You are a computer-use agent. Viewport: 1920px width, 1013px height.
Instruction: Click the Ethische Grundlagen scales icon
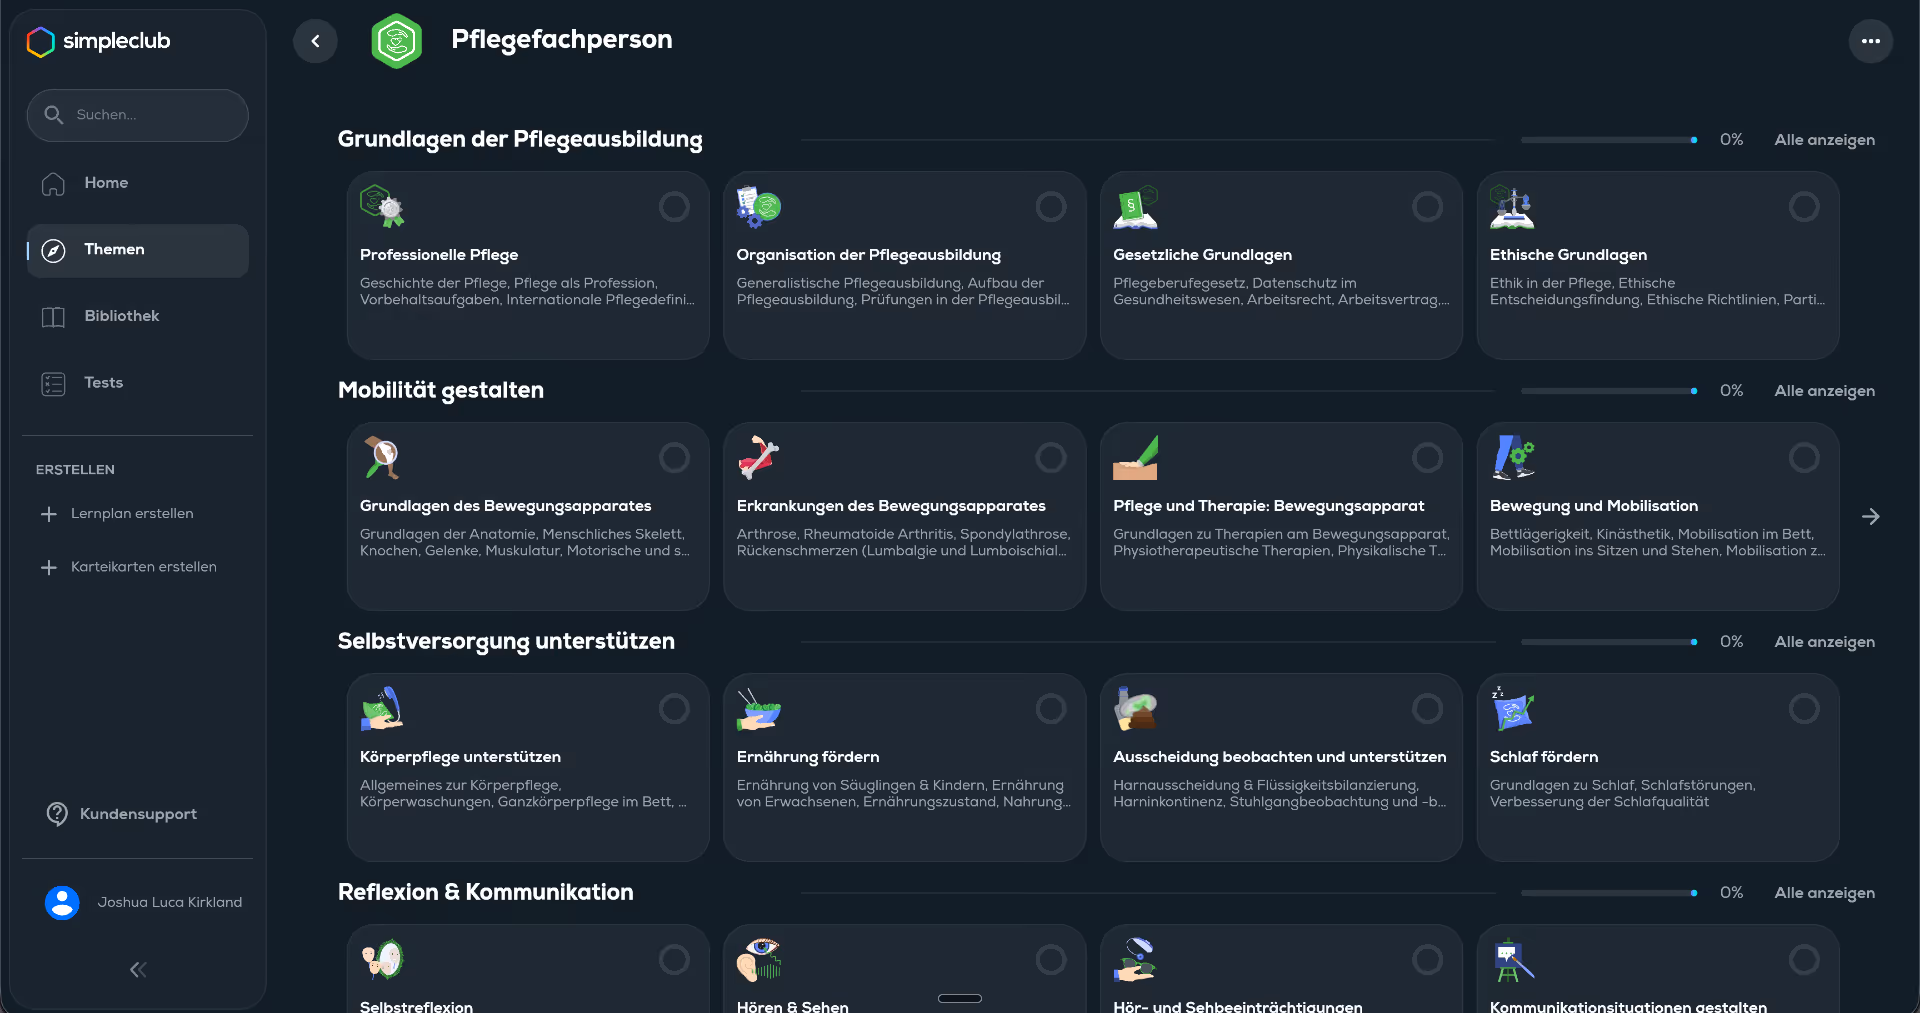(x=1512, y=207)
